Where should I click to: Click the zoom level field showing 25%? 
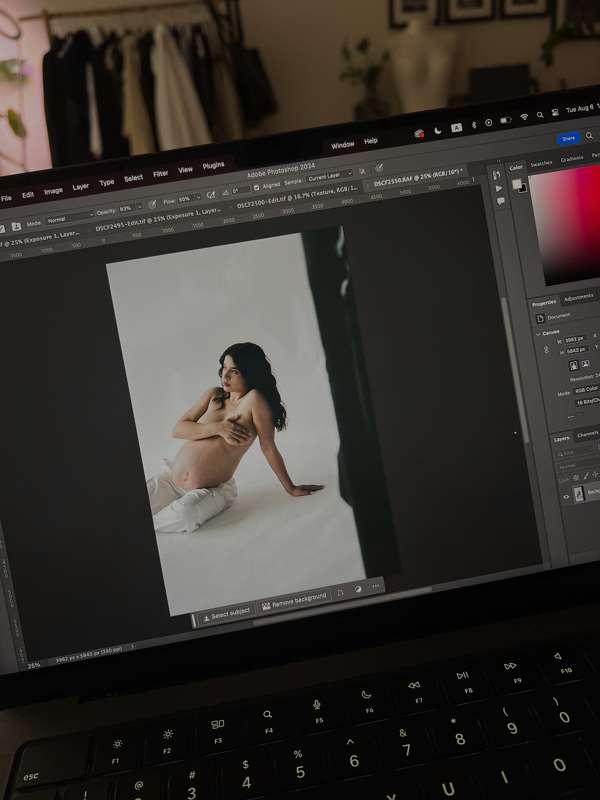33,665
